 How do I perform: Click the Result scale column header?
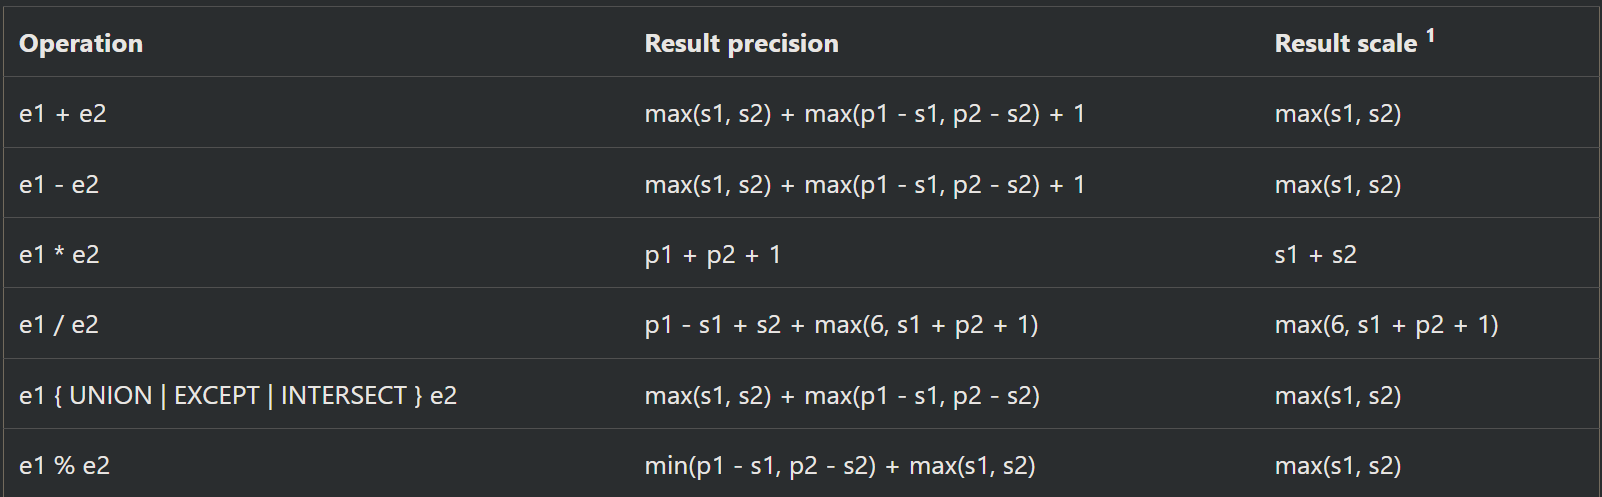(x=1345, y=43)
